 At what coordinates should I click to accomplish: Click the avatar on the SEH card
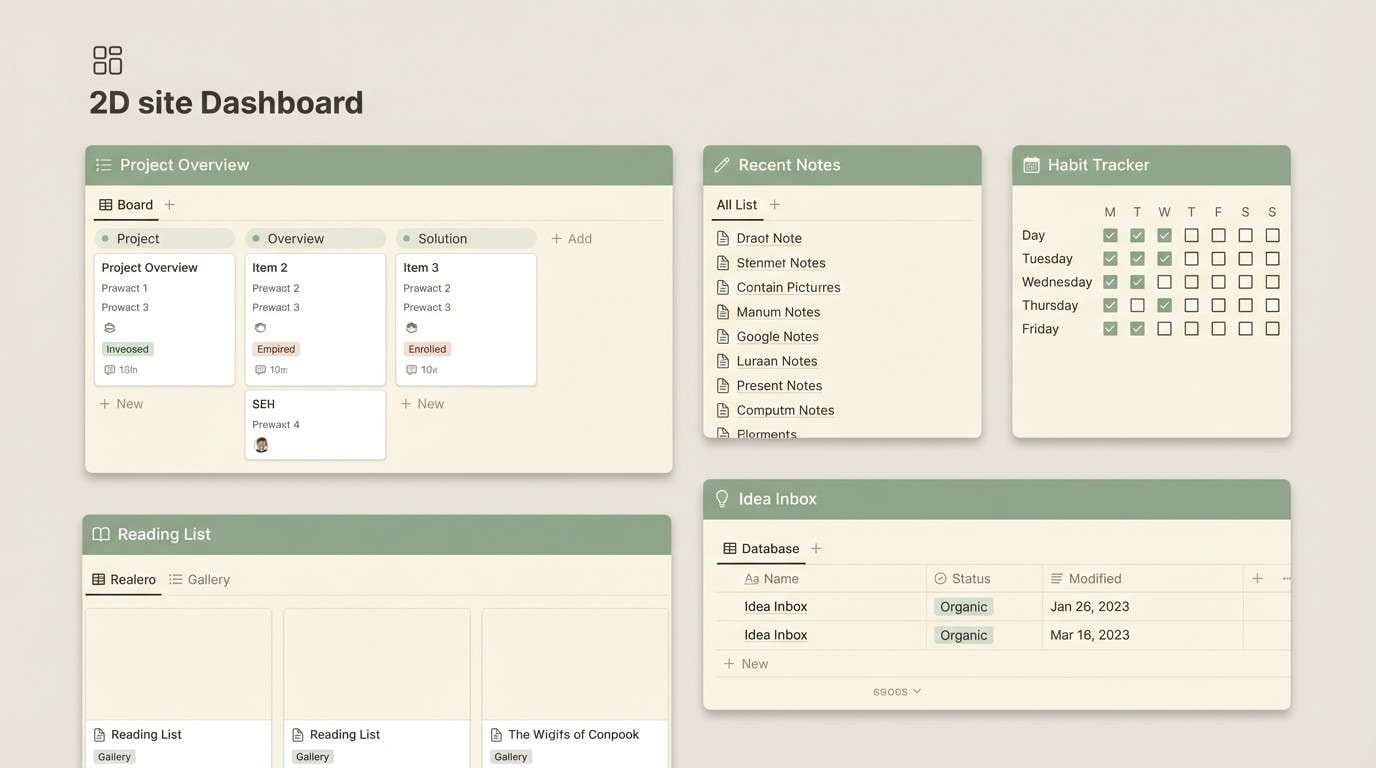[260, 443]
